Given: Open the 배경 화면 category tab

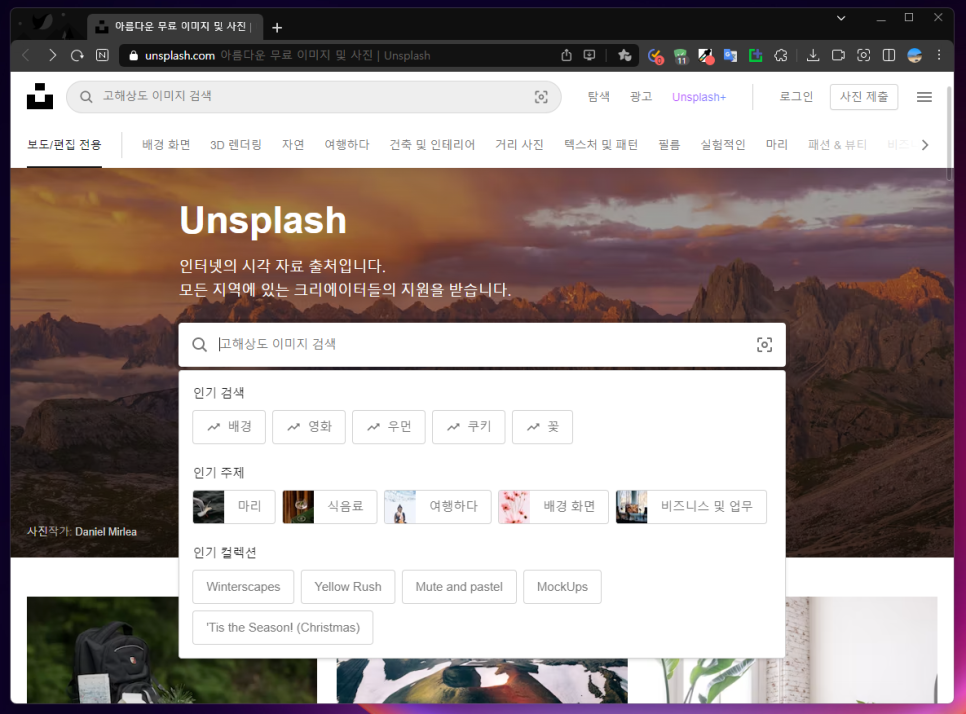Looking at the screenshot, I should 166,145.
